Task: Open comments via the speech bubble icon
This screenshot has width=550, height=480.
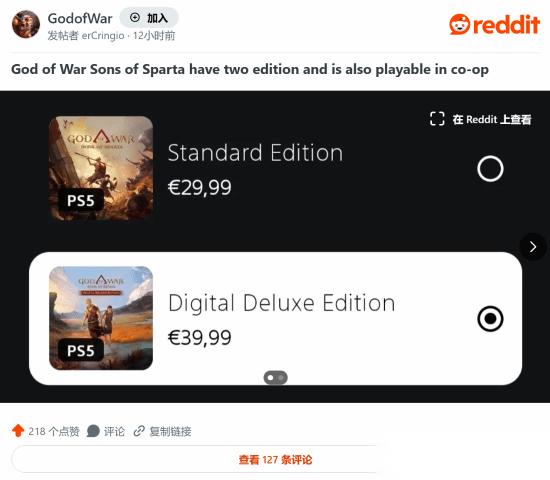Action: coord(93,431)
